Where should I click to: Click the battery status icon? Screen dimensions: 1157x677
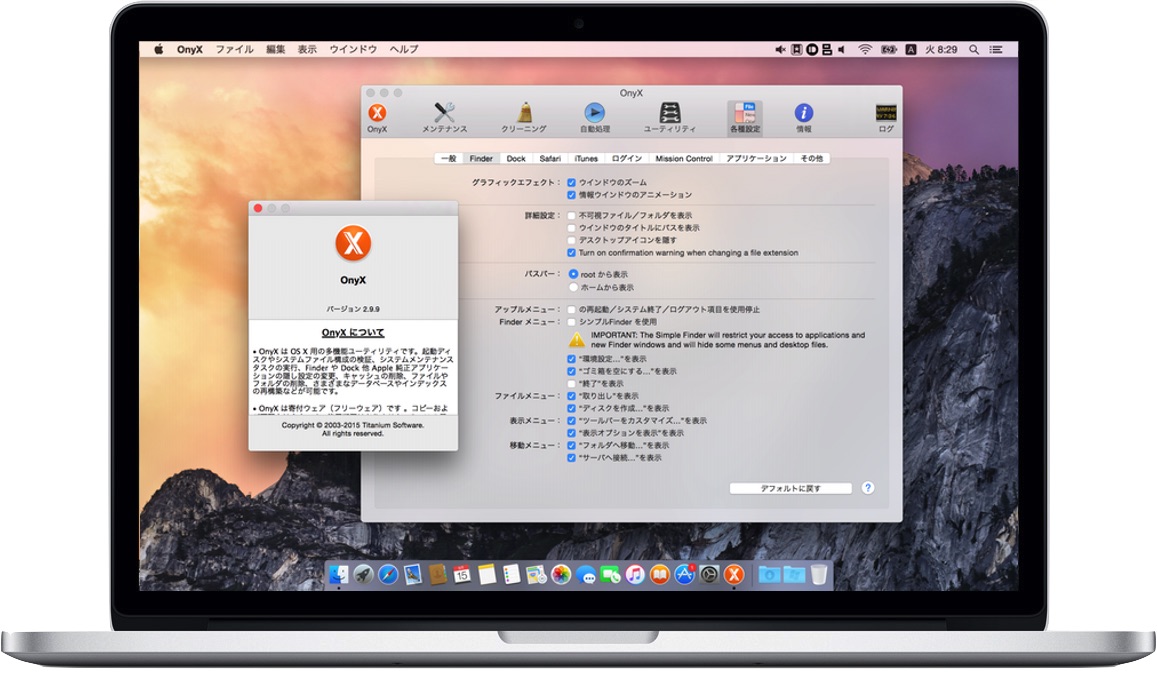click(889, 49)
